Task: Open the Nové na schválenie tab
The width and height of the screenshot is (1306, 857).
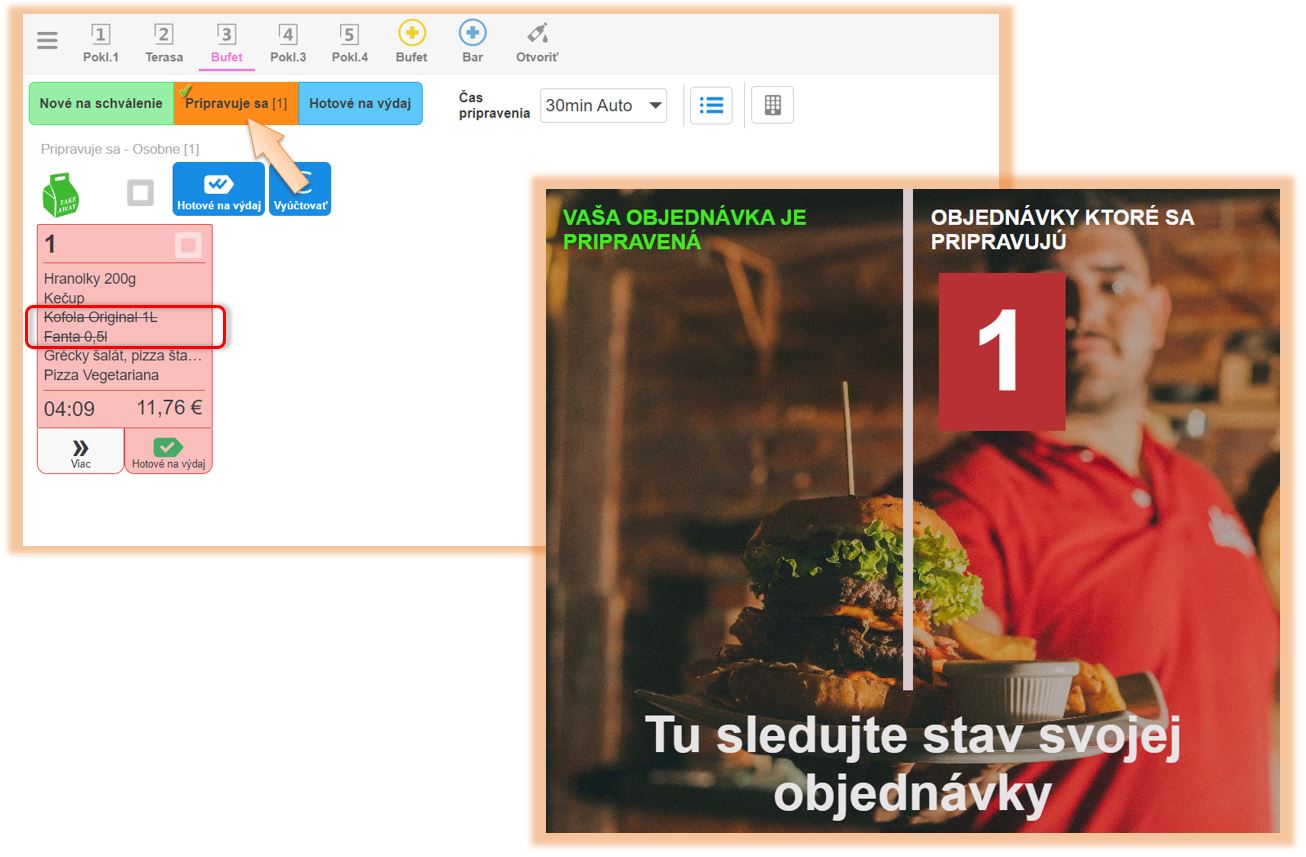Action: pos(101,104)
